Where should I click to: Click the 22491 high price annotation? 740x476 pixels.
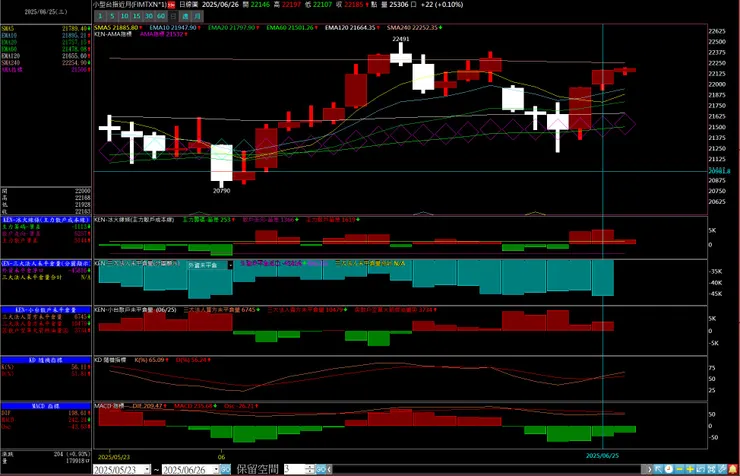pyautogui.click(x=401, y=39)
